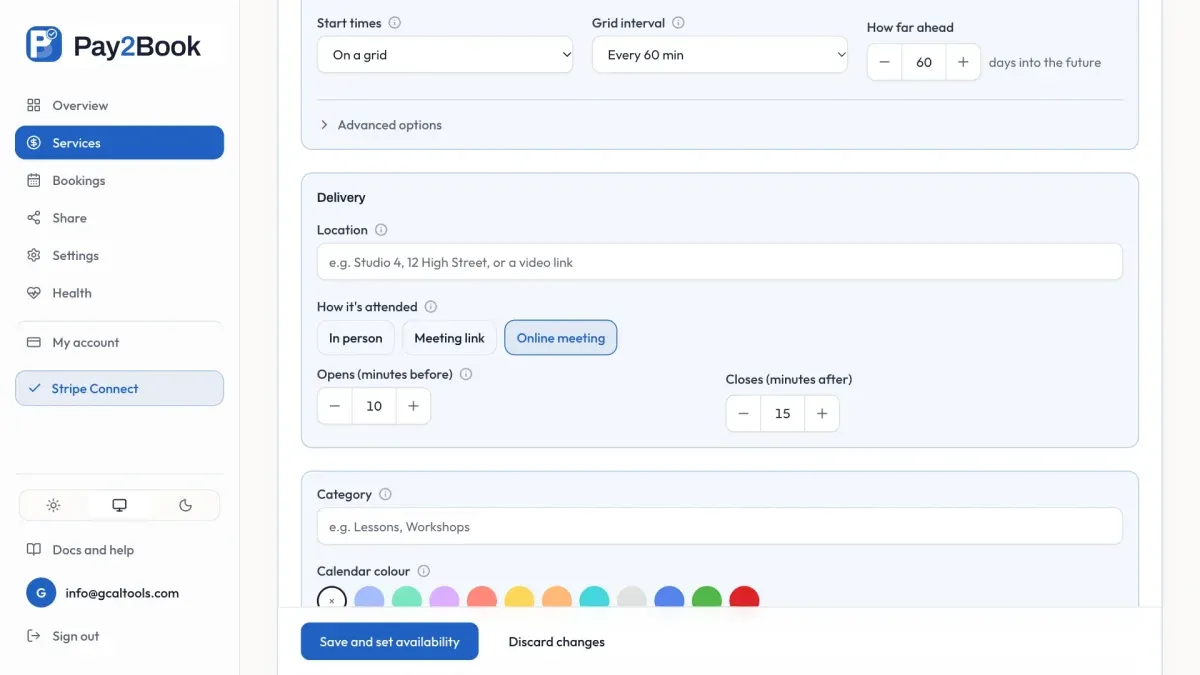Choose Online meeting attendance
1200x675 pixels.
(x=561, y=338)
